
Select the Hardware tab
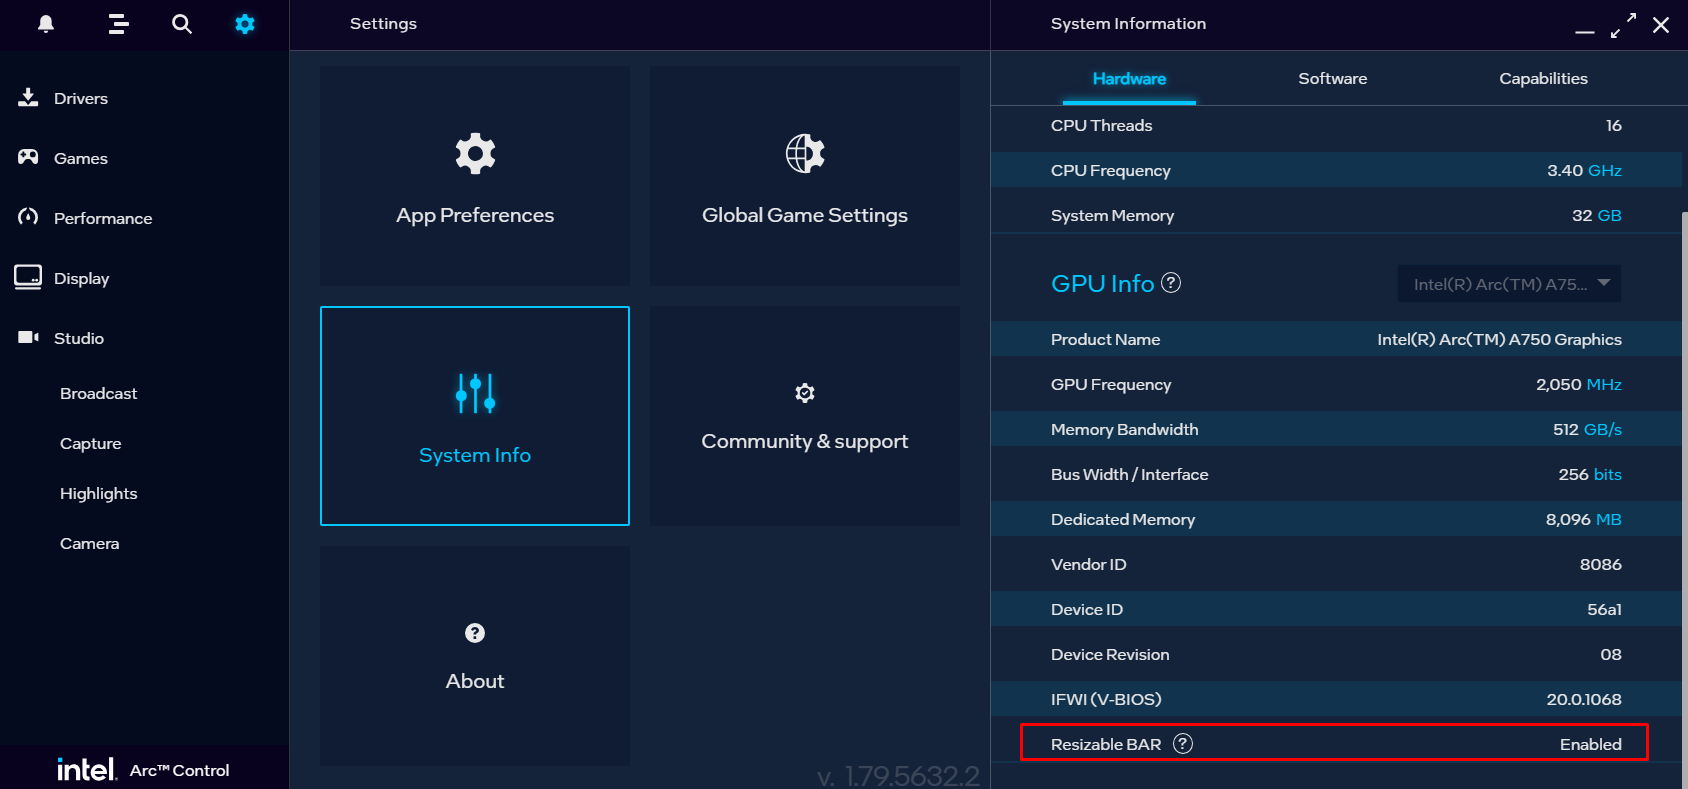[1129, 79]
